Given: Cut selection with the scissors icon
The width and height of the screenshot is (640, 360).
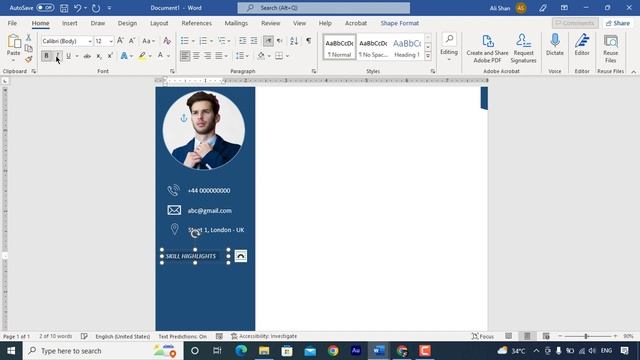Looking at the screenshot, I should pyautogui.click(x=28, y=38).
